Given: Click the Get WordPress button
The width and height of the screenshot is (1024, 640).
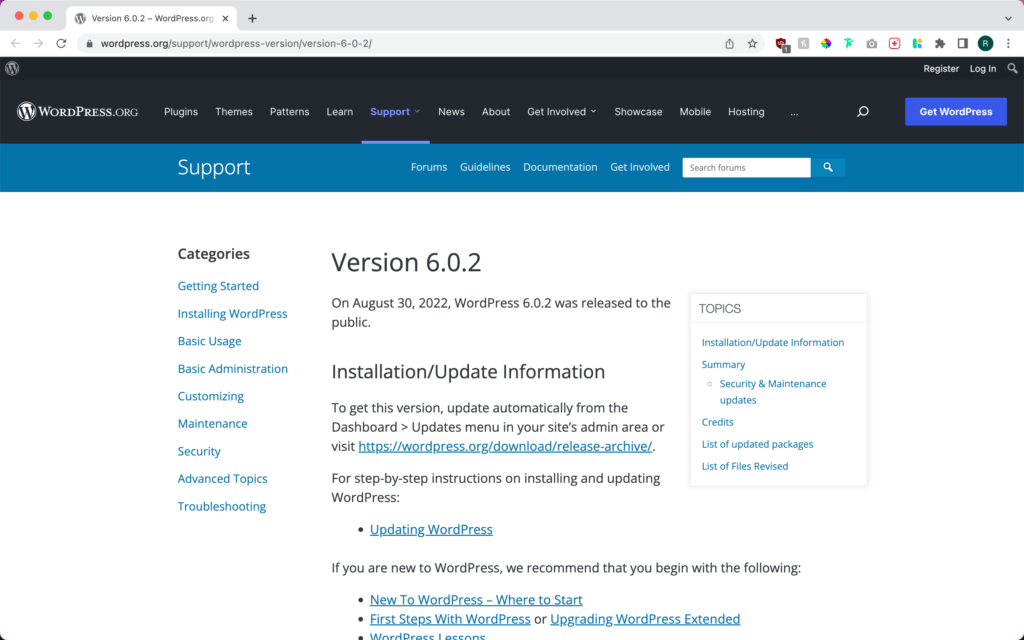Looking at the screenshot, I should (x=955, y=111).
